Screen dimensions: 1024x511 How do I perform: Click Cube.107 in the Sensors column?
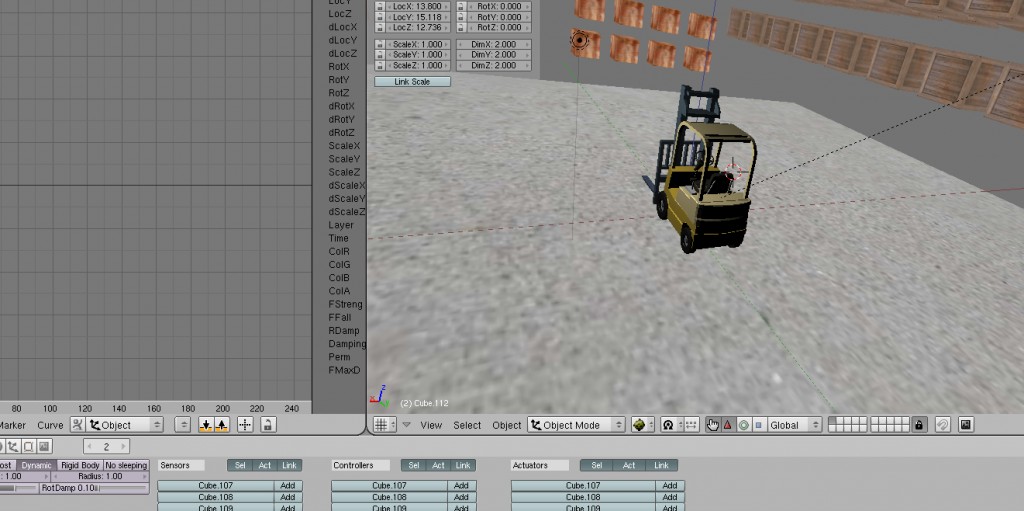pyautogui.click(x=216, y=486)
